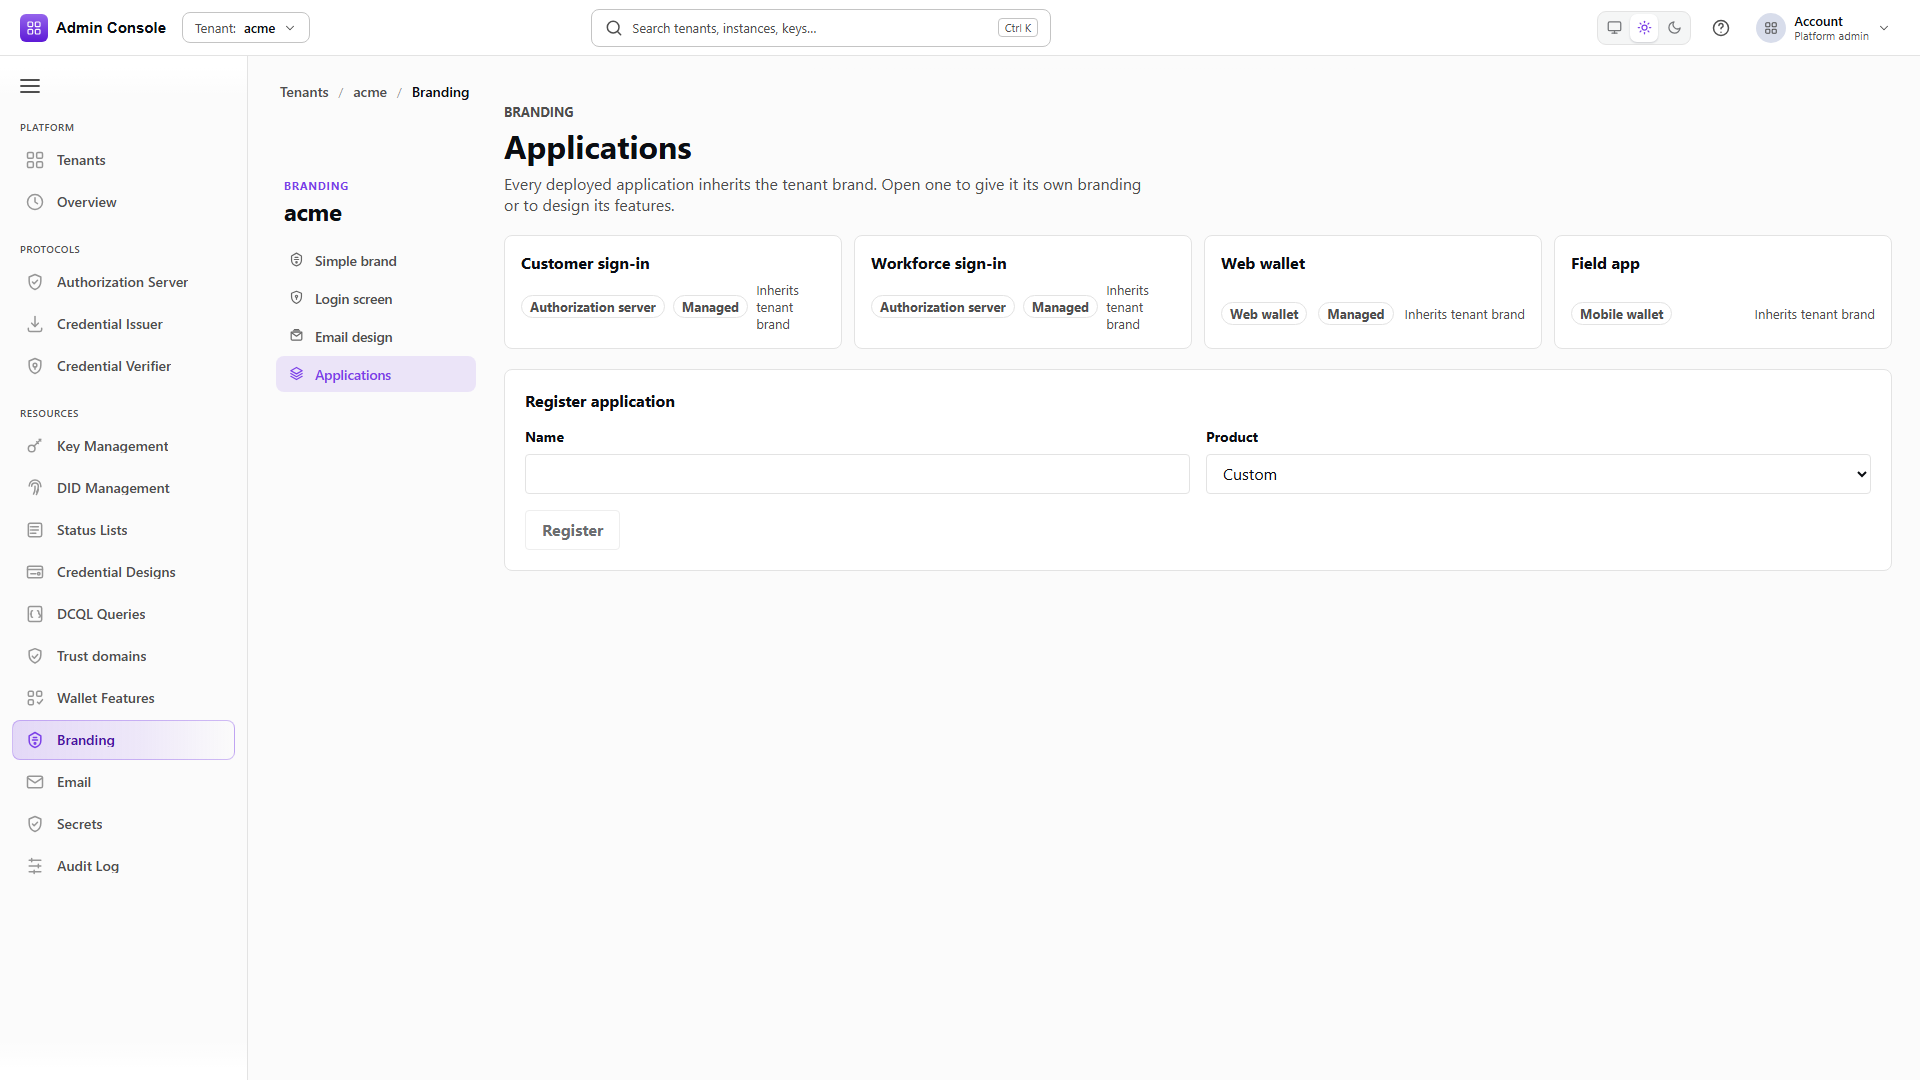Screen dimensions: 1920x1080
Task: Select Applications in branding menu
Action: point(376,375)
